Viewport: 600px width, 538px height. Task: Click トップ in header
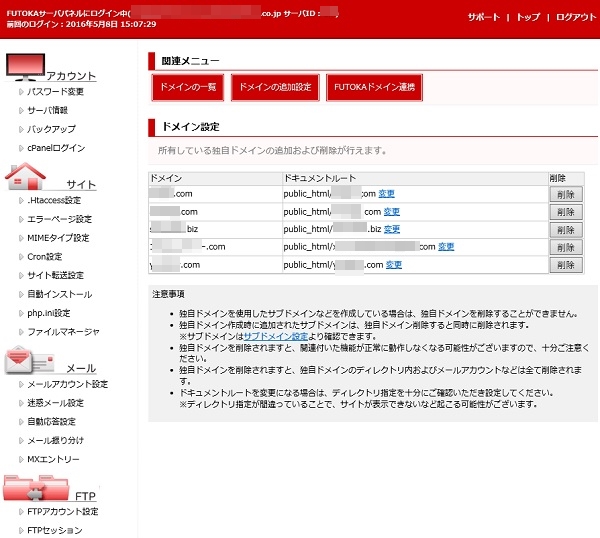point(528,17)
